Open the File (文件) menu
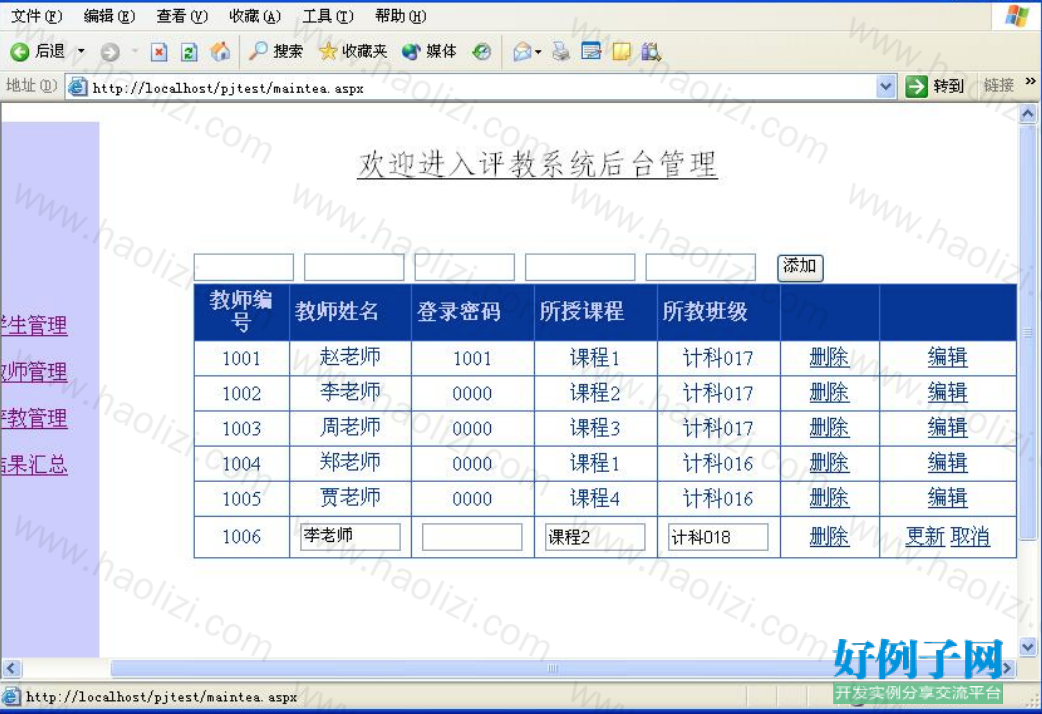 [x=37, y=16]
